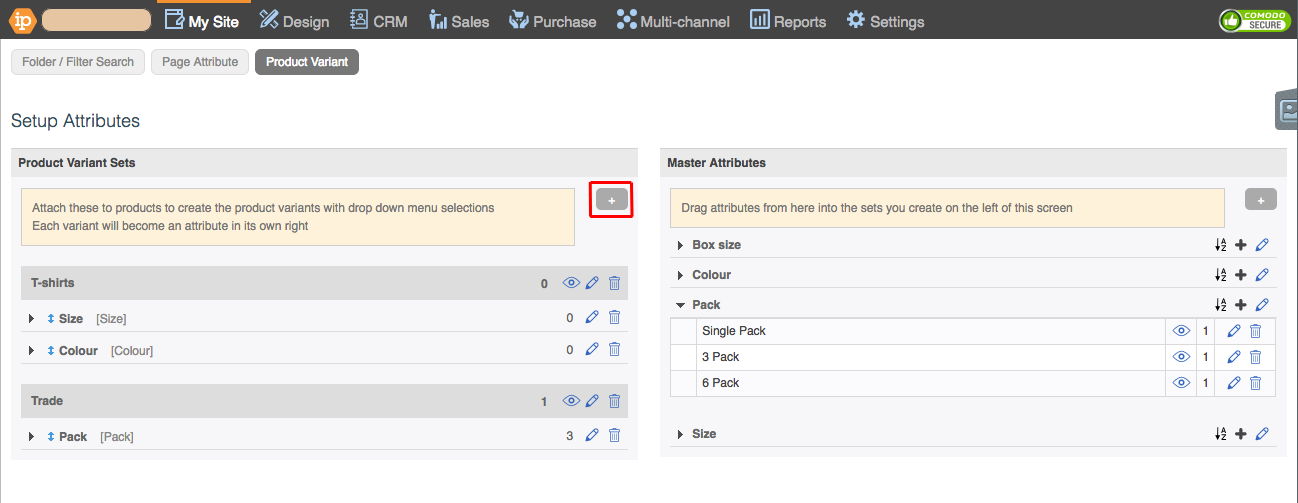This screenshot has width=1298, height=503.
Task: Toggle visibility eye for Trade set
Action: [571, 401]
